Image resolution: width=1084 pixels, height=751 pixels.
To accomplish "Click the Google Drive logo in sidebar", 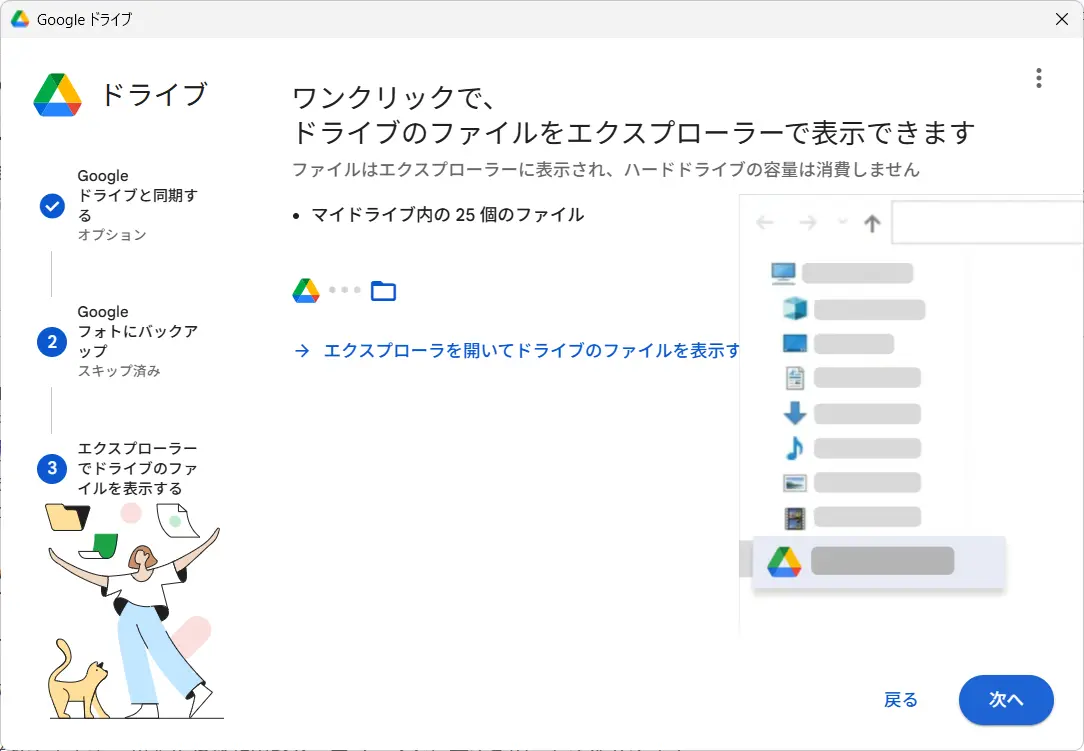I will click(x=57, y=95).
